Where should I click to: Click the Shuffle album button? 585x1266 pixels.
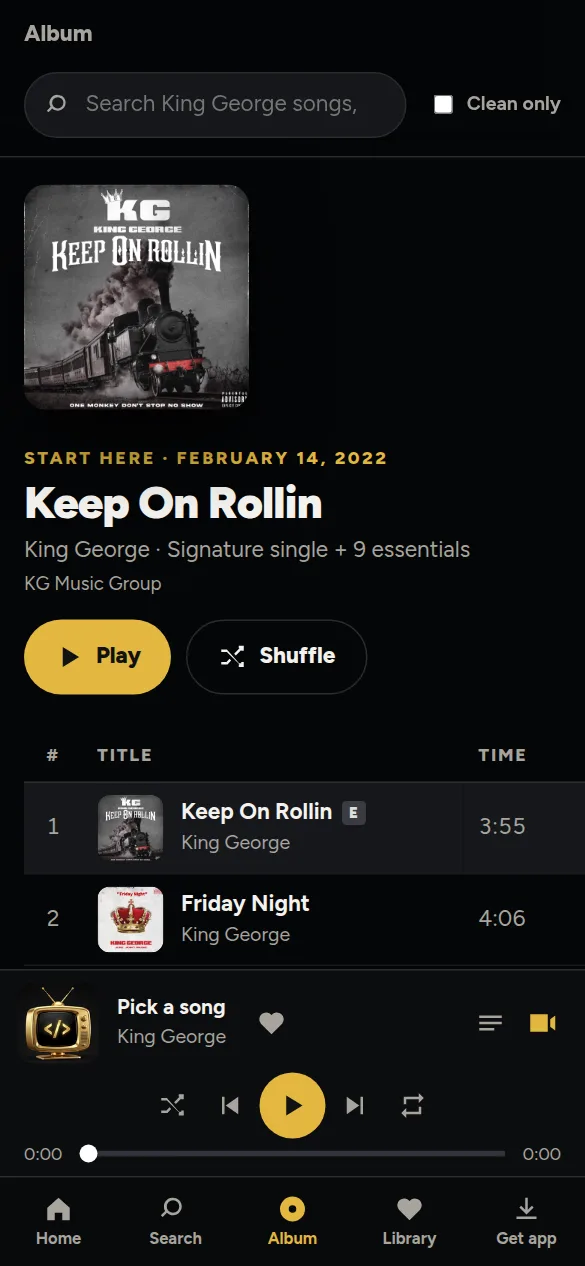coord(276,657)
